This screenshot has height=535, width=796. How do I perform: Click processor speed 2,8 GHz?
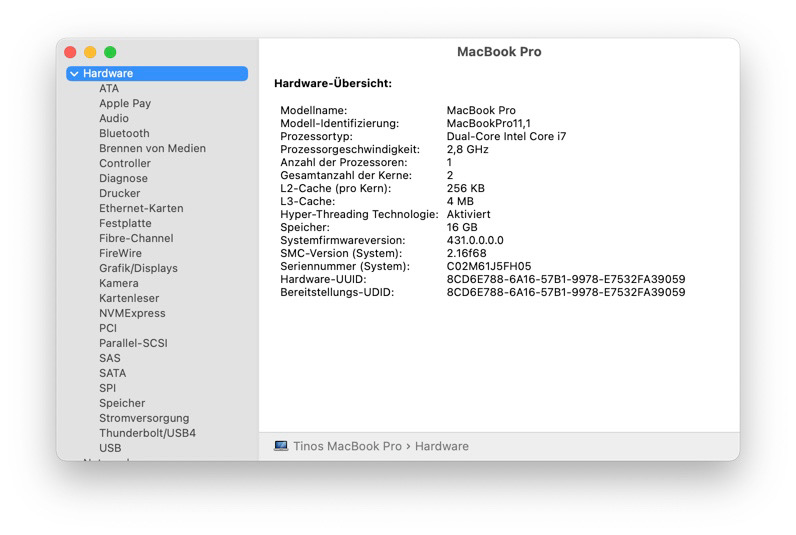468,150
